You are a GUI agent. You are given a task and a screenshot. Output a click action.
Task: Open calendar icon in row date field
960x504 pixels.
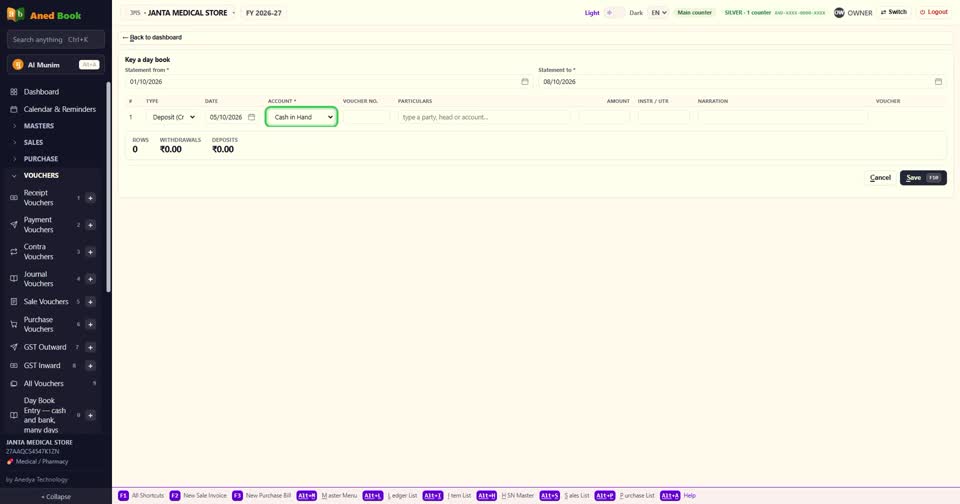[251, 117]
